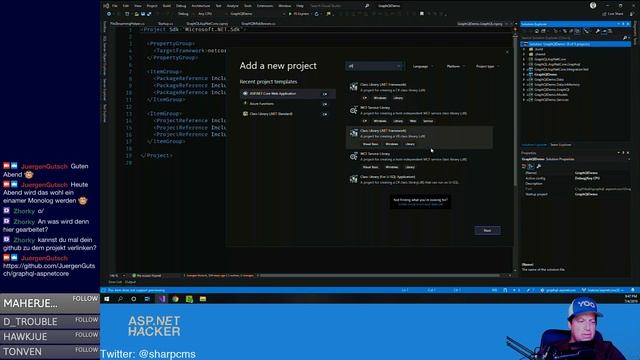Click the browser refresh toolbar icon
Image resolution: width=640 pixels, height=360 pixels.
click(316, 14)
